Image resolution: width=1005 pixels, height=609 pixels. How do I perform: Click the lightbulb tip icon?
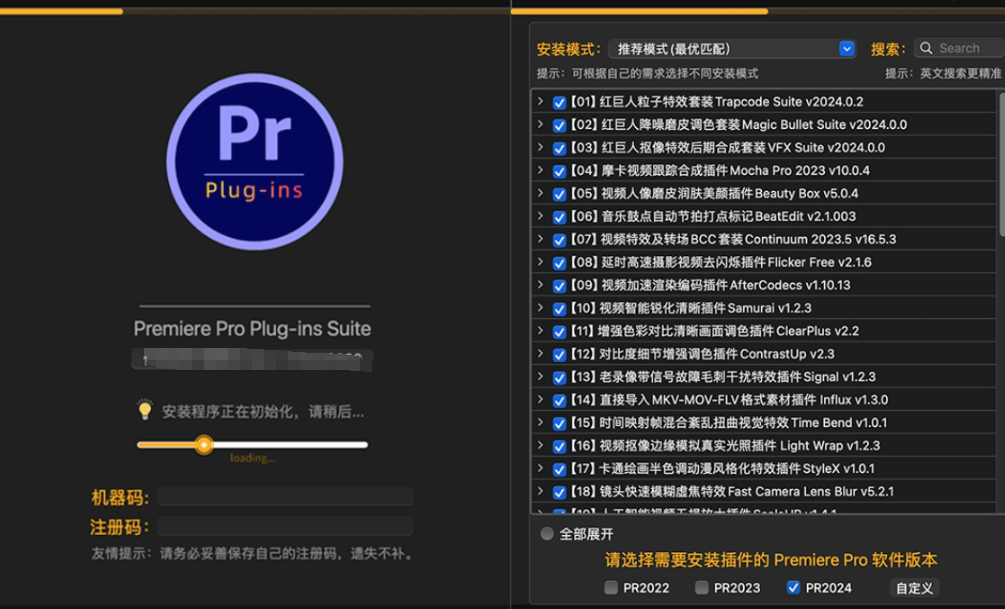tap(145, 410)
